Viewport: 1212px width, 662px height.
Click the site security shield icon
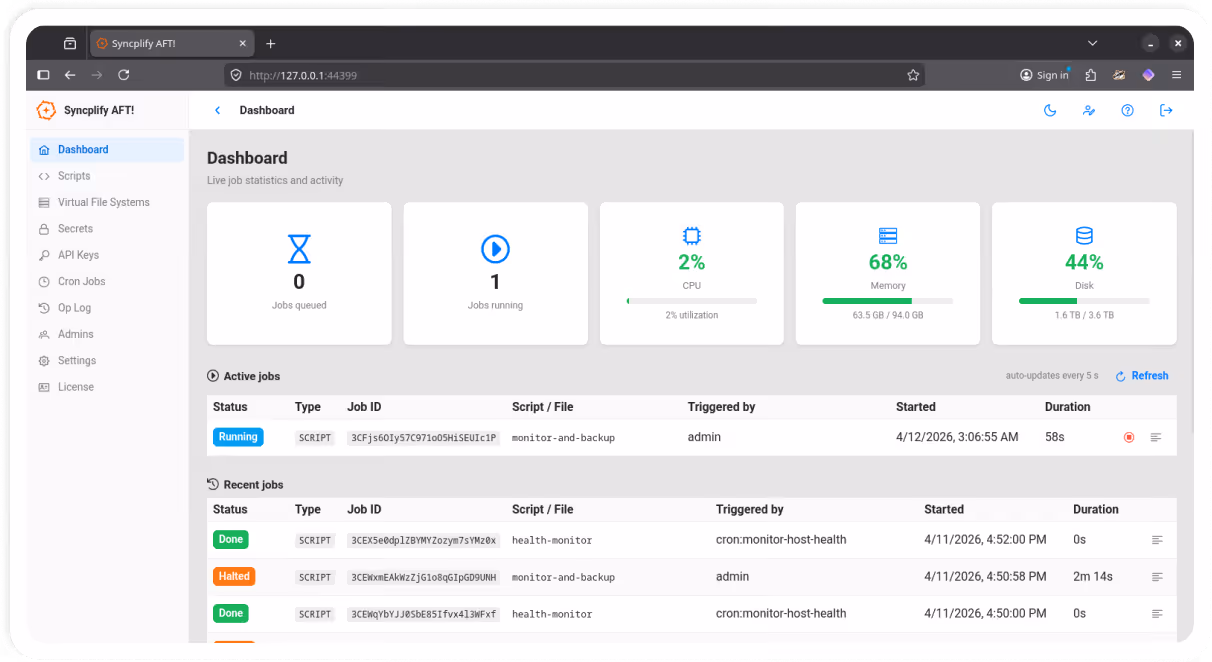236,75
